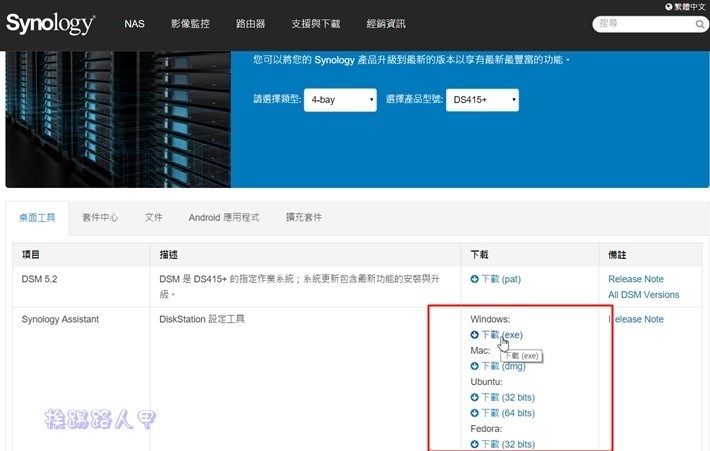Switch to the 擴充套件 tab
This screenshot has height=451, width=710.
pyautogui.click(x=304, y=218)
